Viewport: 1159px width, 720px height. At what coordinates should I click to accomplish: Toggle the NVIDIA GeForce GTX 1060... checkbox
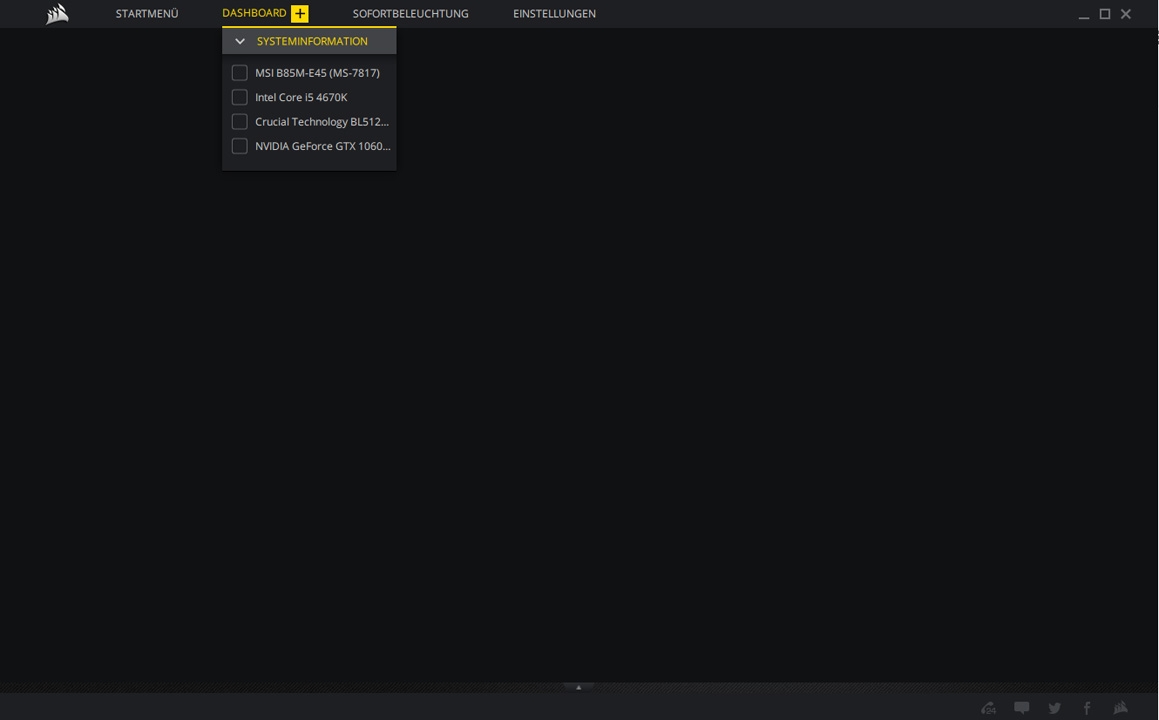click(x=239, y=146)
